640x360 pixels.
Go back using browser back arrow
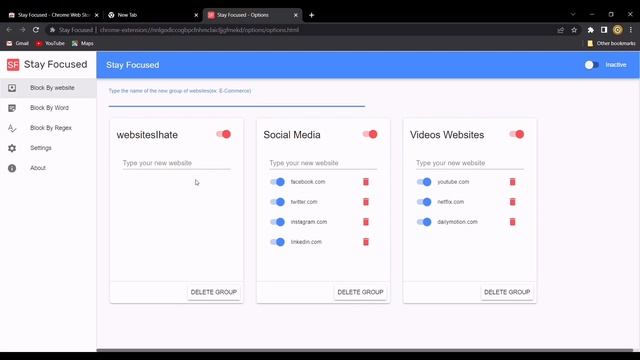point(9,30)
